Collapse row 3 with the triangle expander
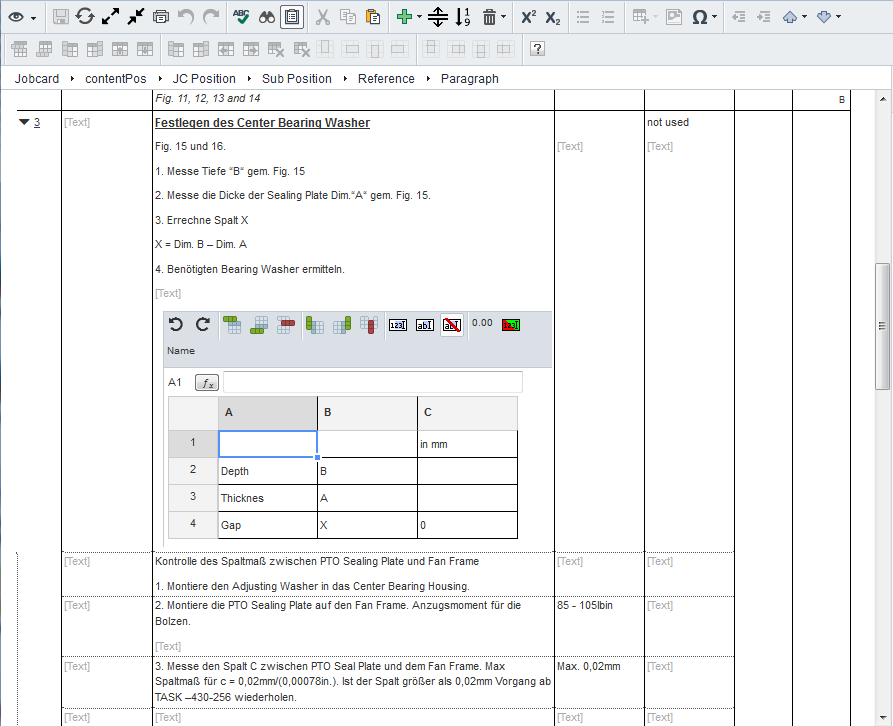 24,122
